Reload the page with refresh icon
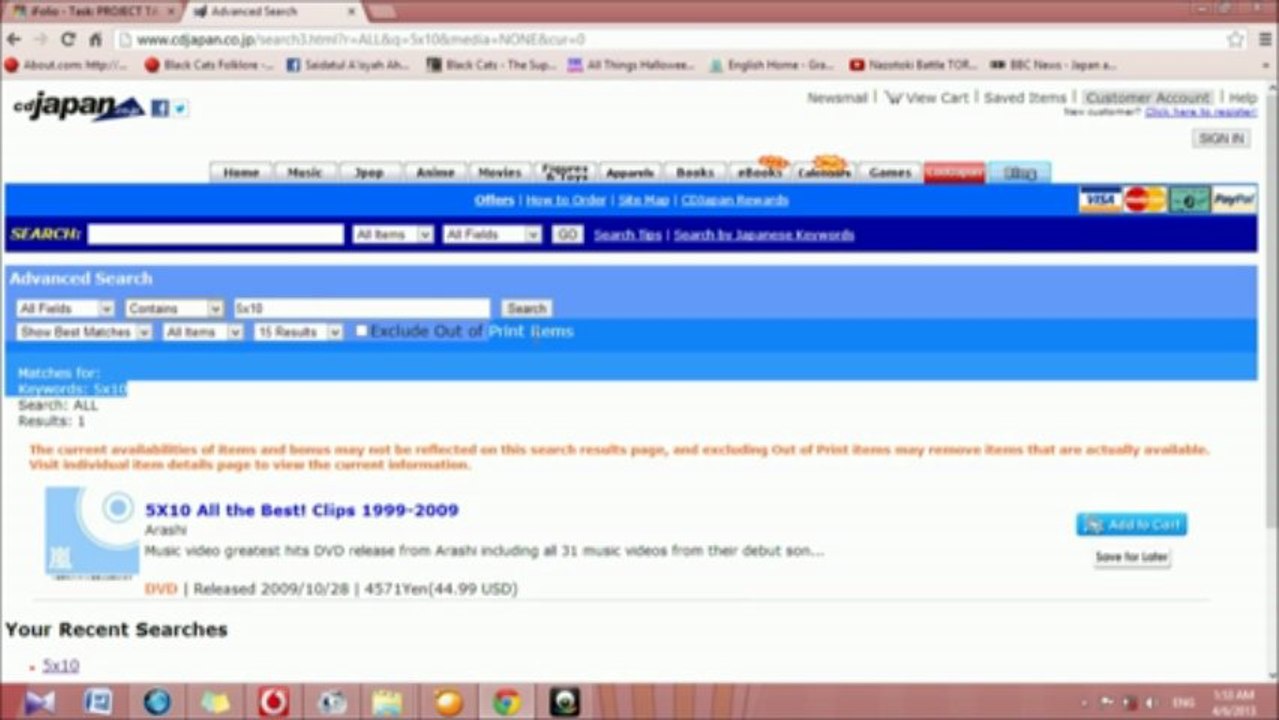Image resolution: width=1279 pixels, height=720 pixels. 68,40
